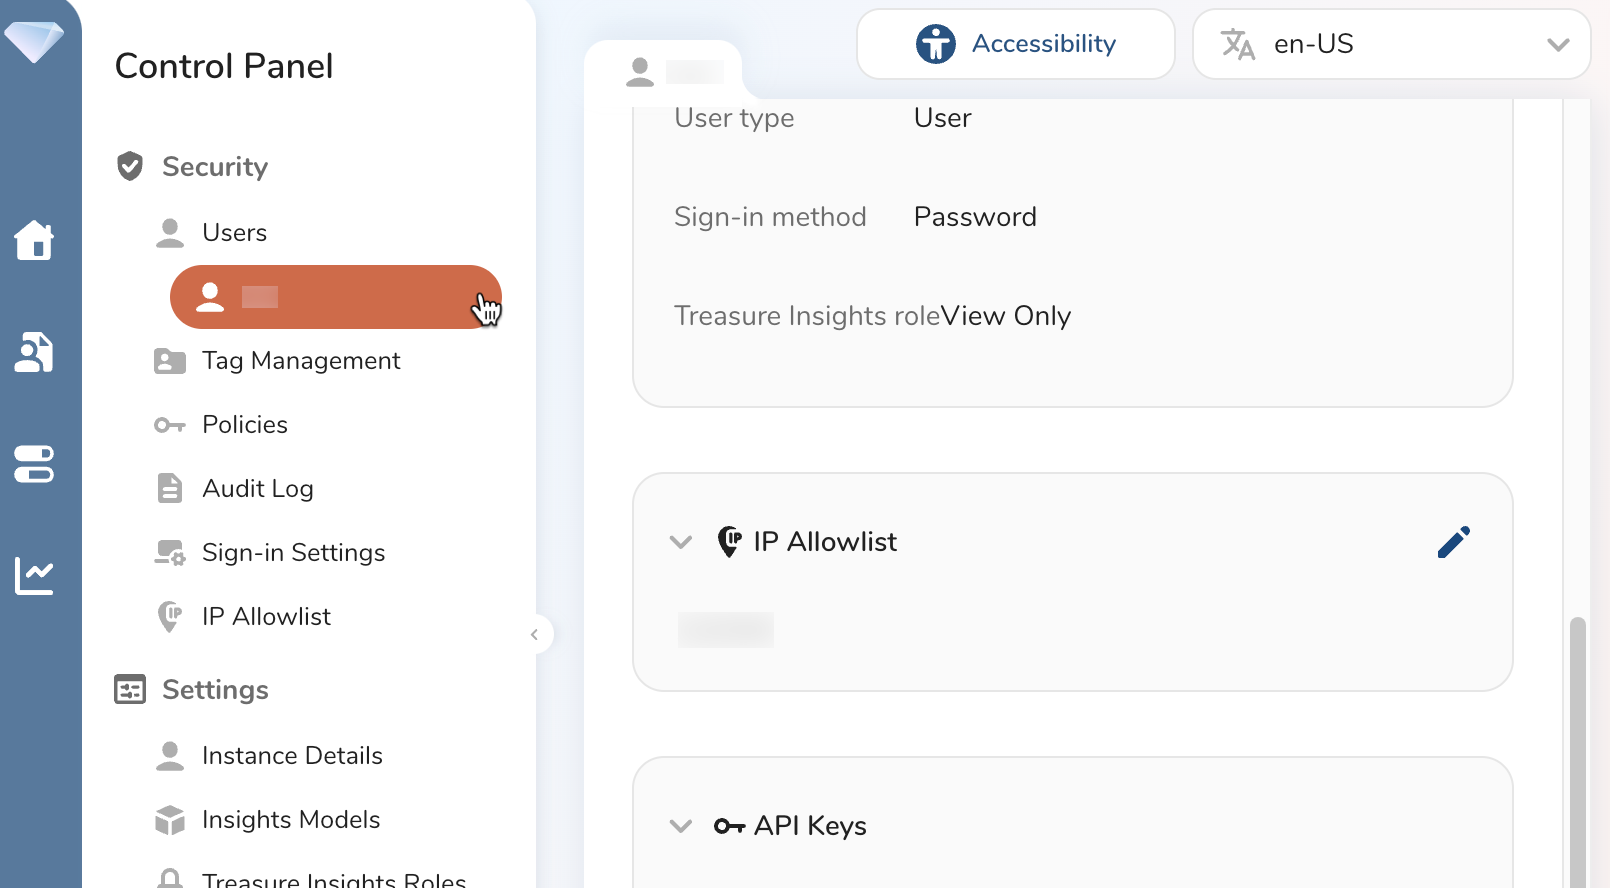1610x888 pixels.
Task: Open the Home icon in left rail
Action: pos(34,240)
